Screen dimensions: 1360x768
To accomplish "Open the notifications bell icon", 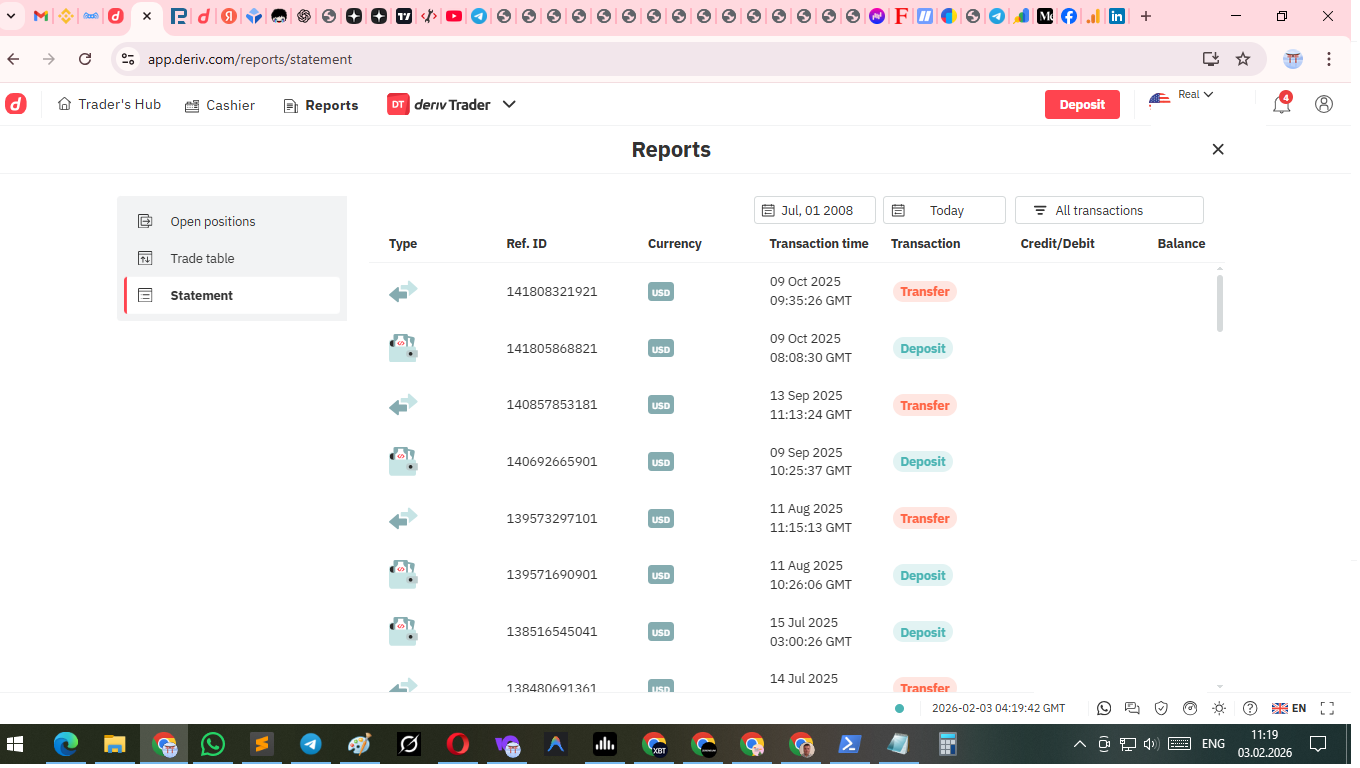I will tap(1281, 104).
